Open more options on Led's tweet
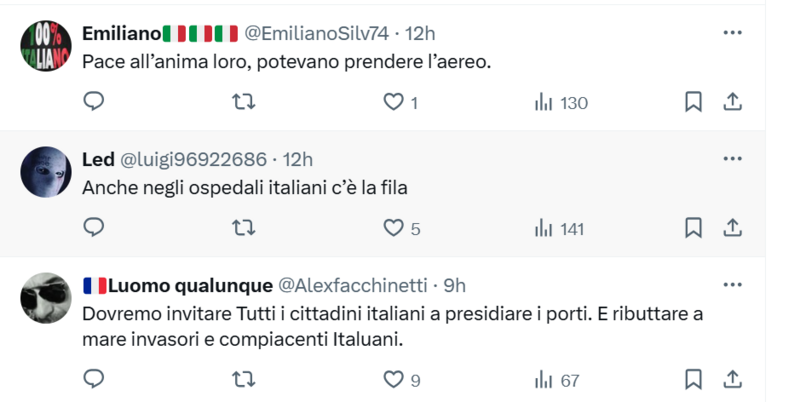 click(732, 159)
